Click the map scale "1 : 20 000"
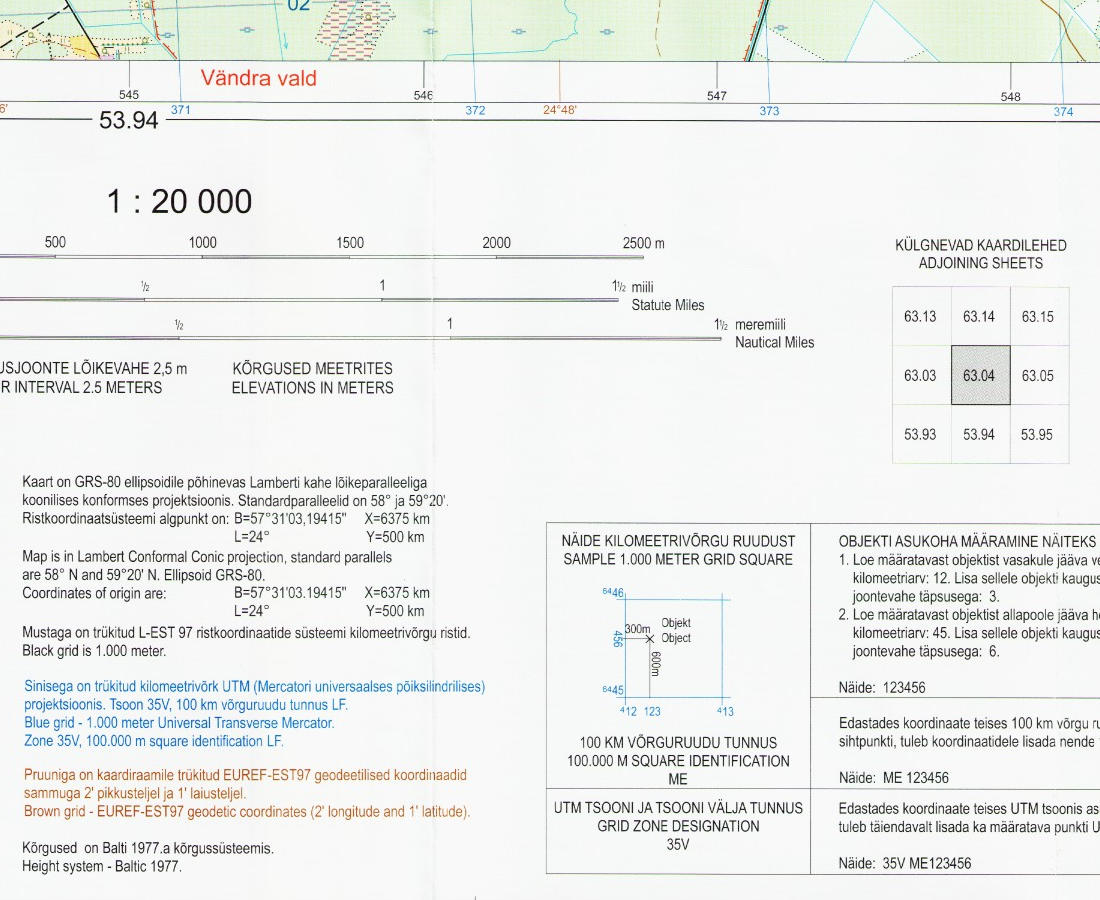 tap(180, 202)
